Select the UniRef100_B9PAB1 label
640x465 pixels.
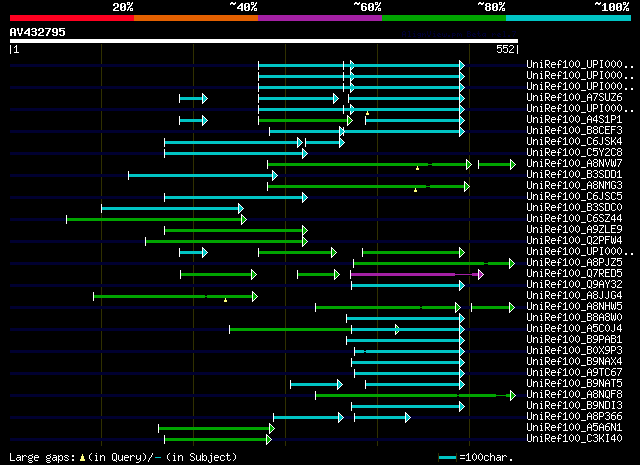click(x=574, y=340)
